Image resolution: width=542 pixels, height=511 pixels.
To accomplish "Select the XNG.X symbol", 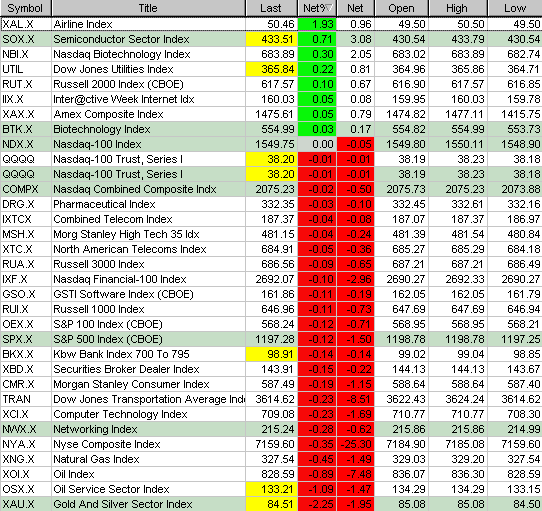I will coord(18,459).
